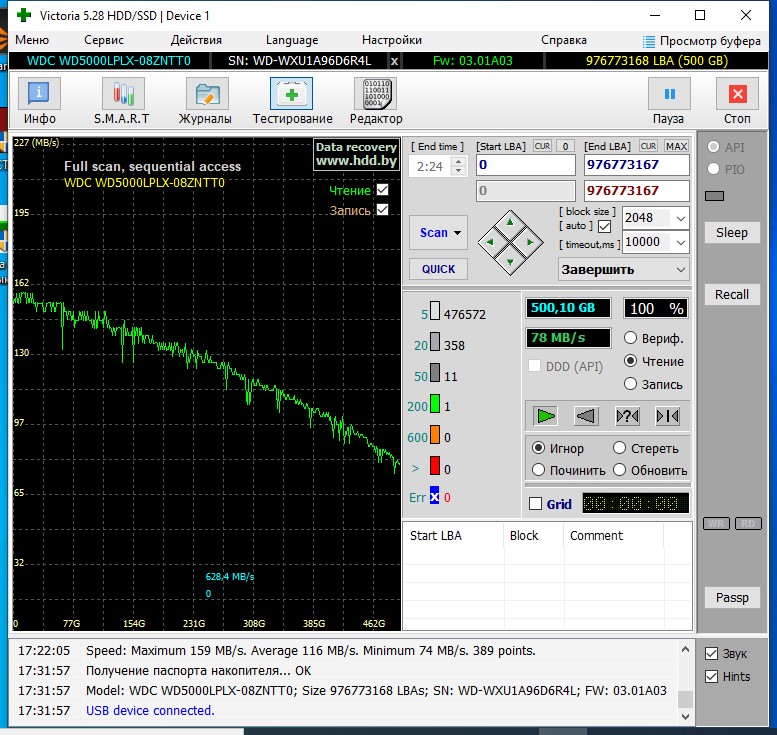Click the gray 20 ms block indicator
Screen dimensions: 777x735
(x=435, y=342)
